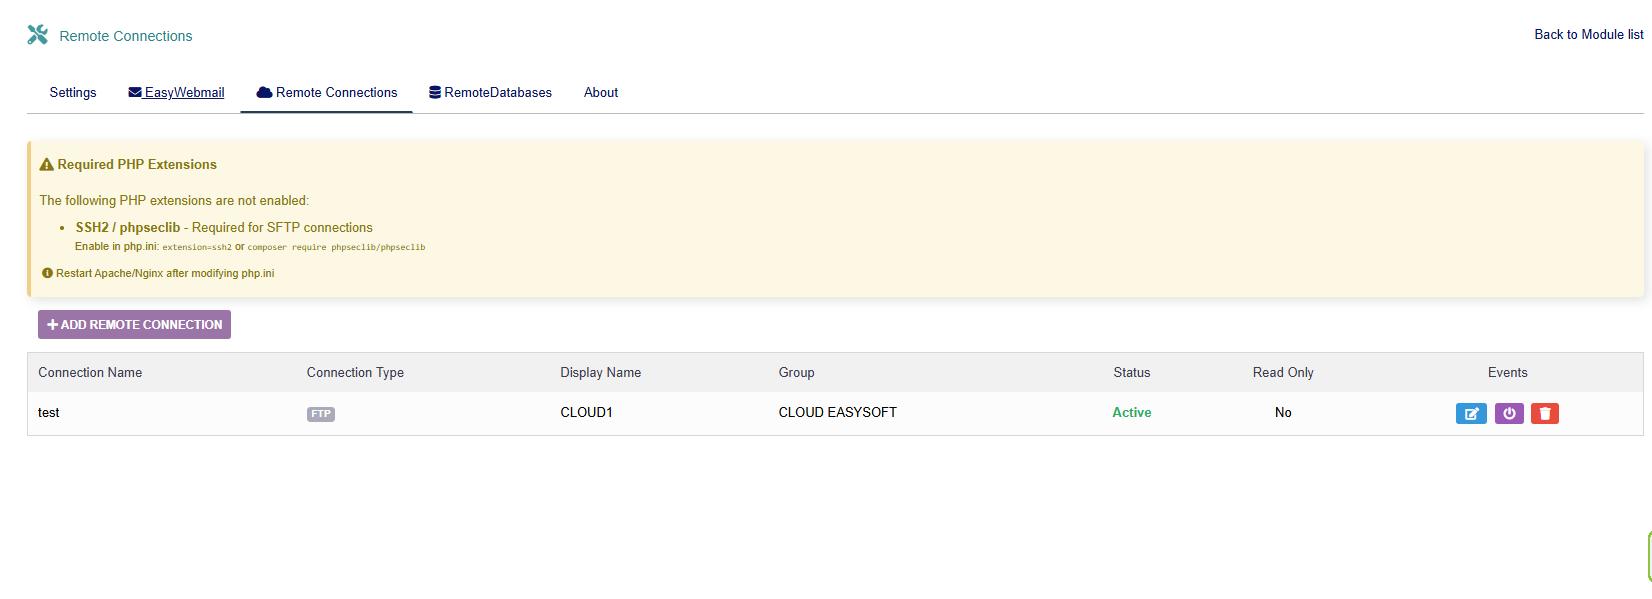Go back to Module list
The width and height of the screenshot is (1652, 599).
click(1589, 34)
